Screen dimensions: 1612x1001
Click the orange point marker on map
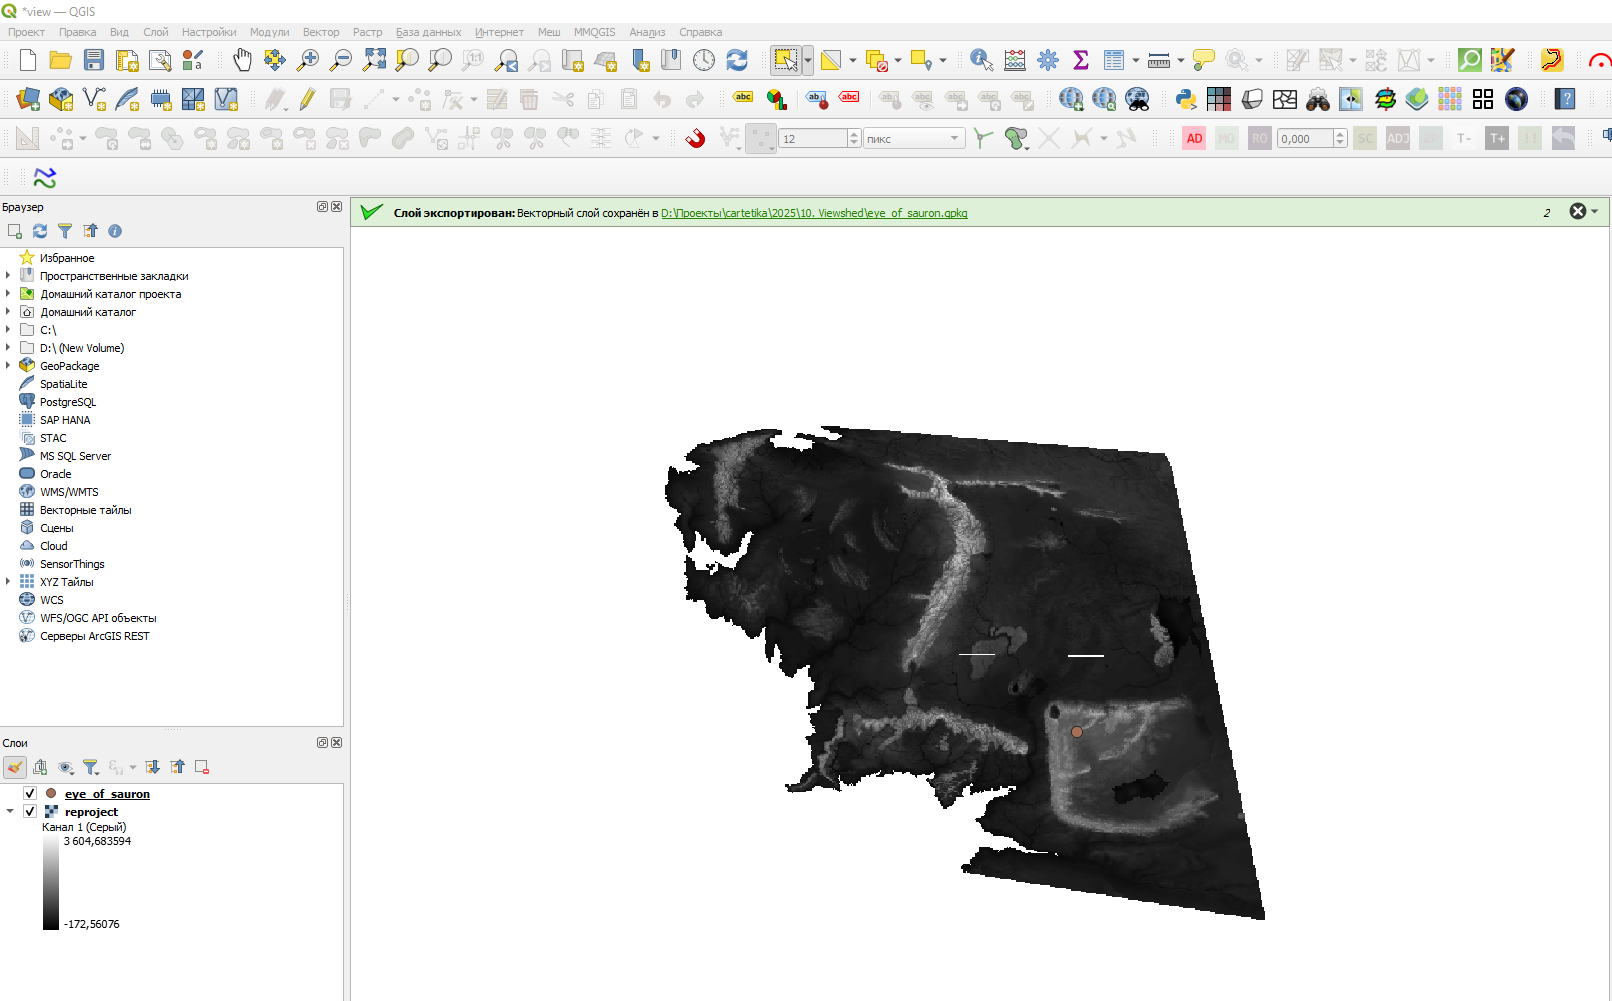(x=1077, y=732)
